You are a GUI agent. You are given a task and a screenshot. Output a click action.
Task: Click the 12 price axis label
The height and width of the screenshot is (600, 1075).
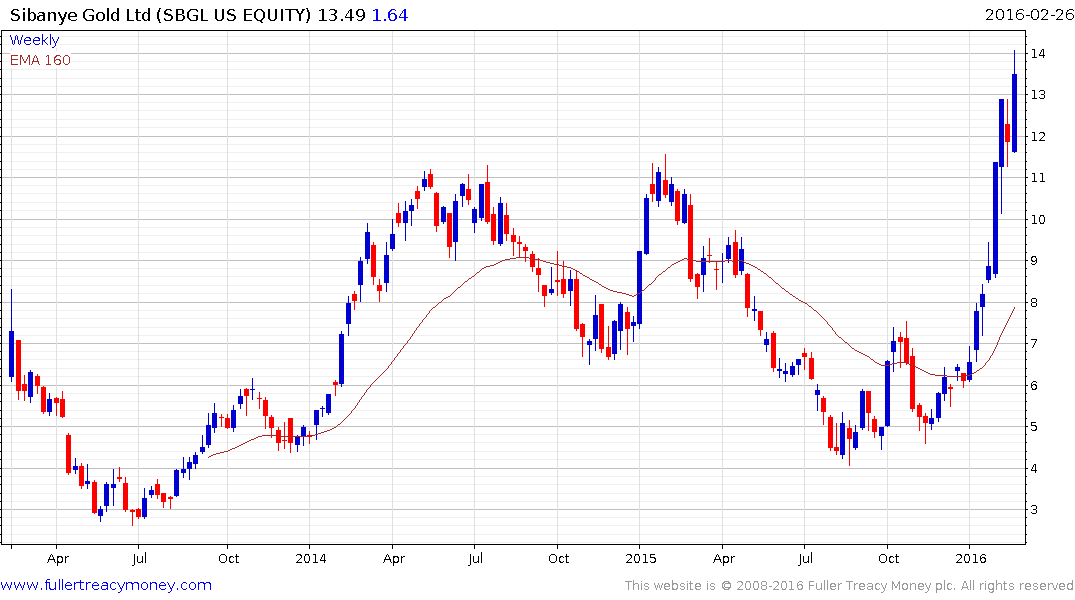1038,136
